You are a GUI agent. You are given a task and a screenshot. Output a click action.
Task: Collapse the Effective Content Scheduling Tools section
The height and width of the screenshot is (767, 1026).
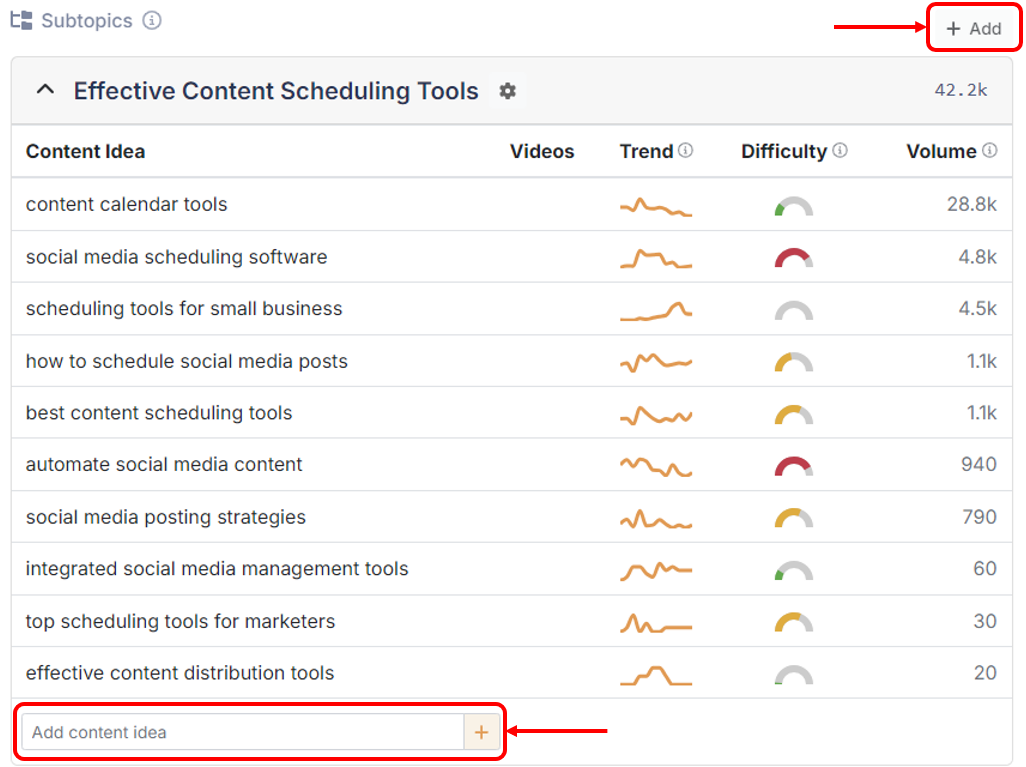(x=44, y=90)
